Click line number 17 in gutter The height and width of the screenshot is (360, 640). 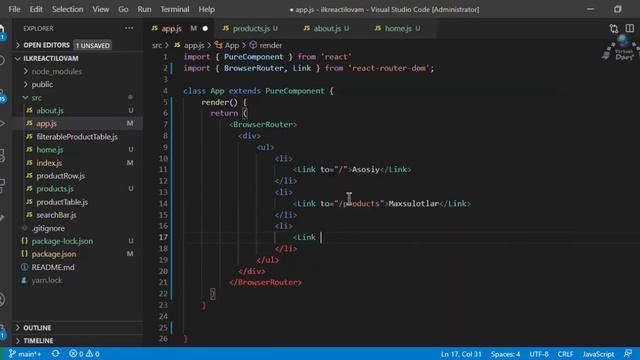click(x=163, y=237)
